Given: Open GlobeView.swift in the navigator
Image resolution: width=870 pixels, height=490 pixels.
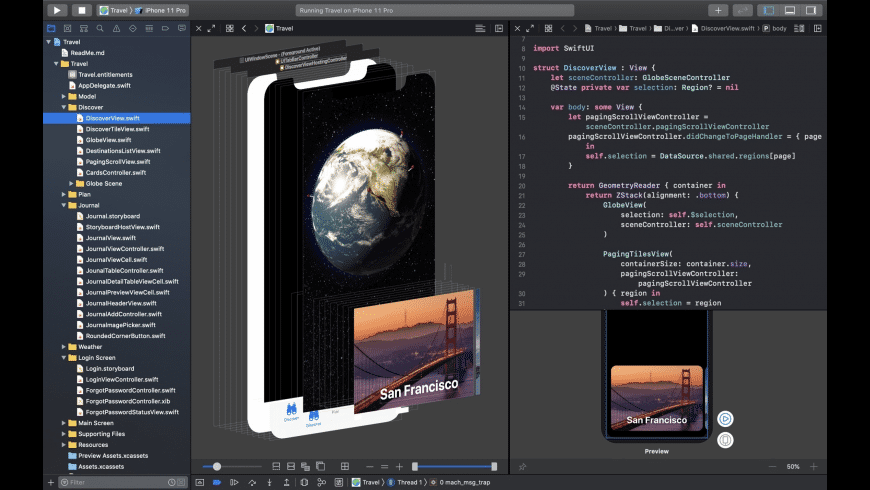Looking at the screenshot, I should pos(108,140).
